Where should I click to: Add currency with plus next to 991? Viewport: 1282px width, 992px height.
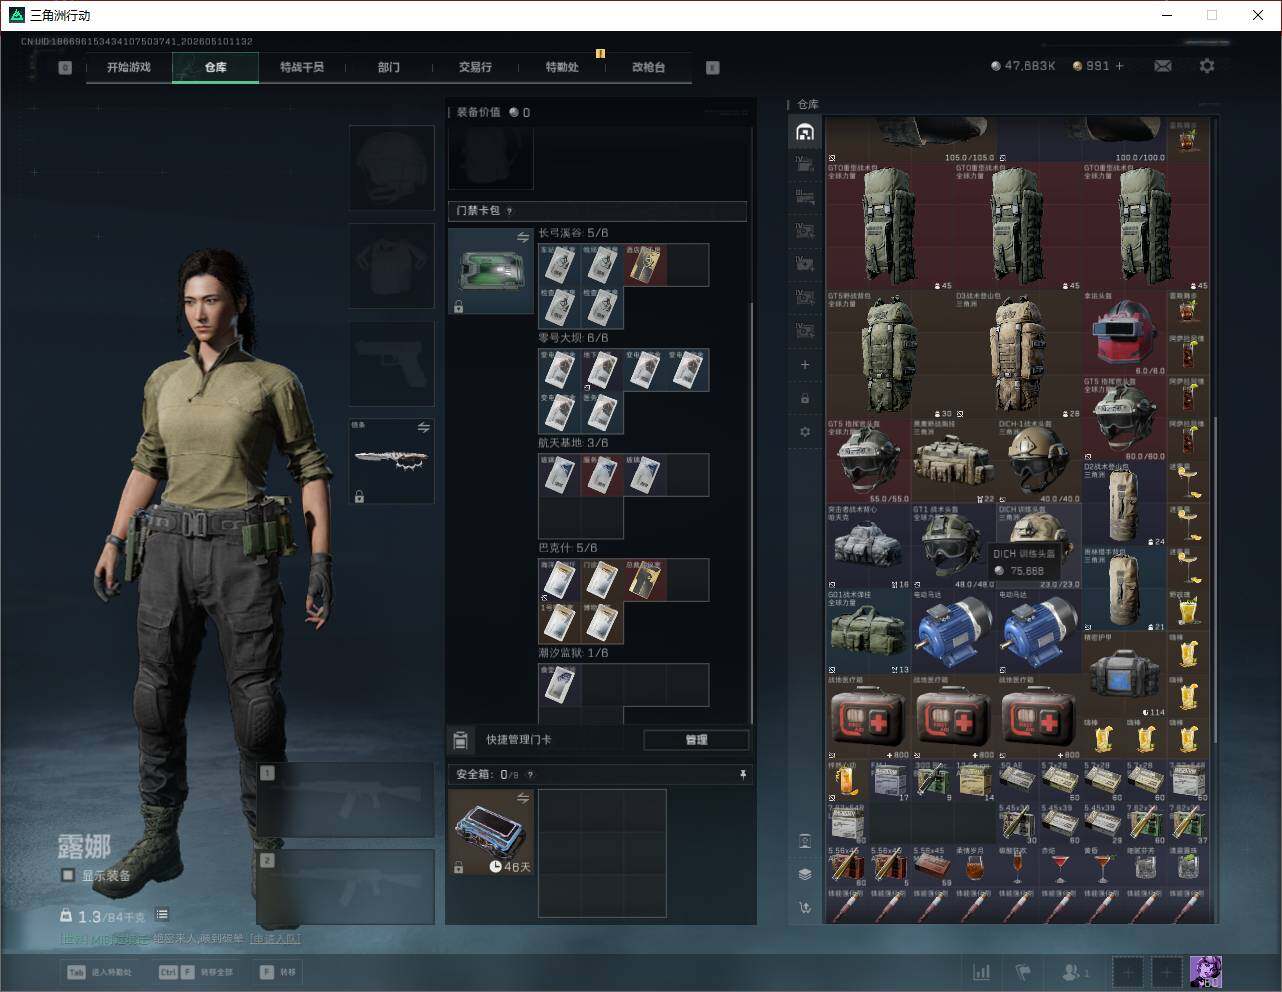point(1120,66)
